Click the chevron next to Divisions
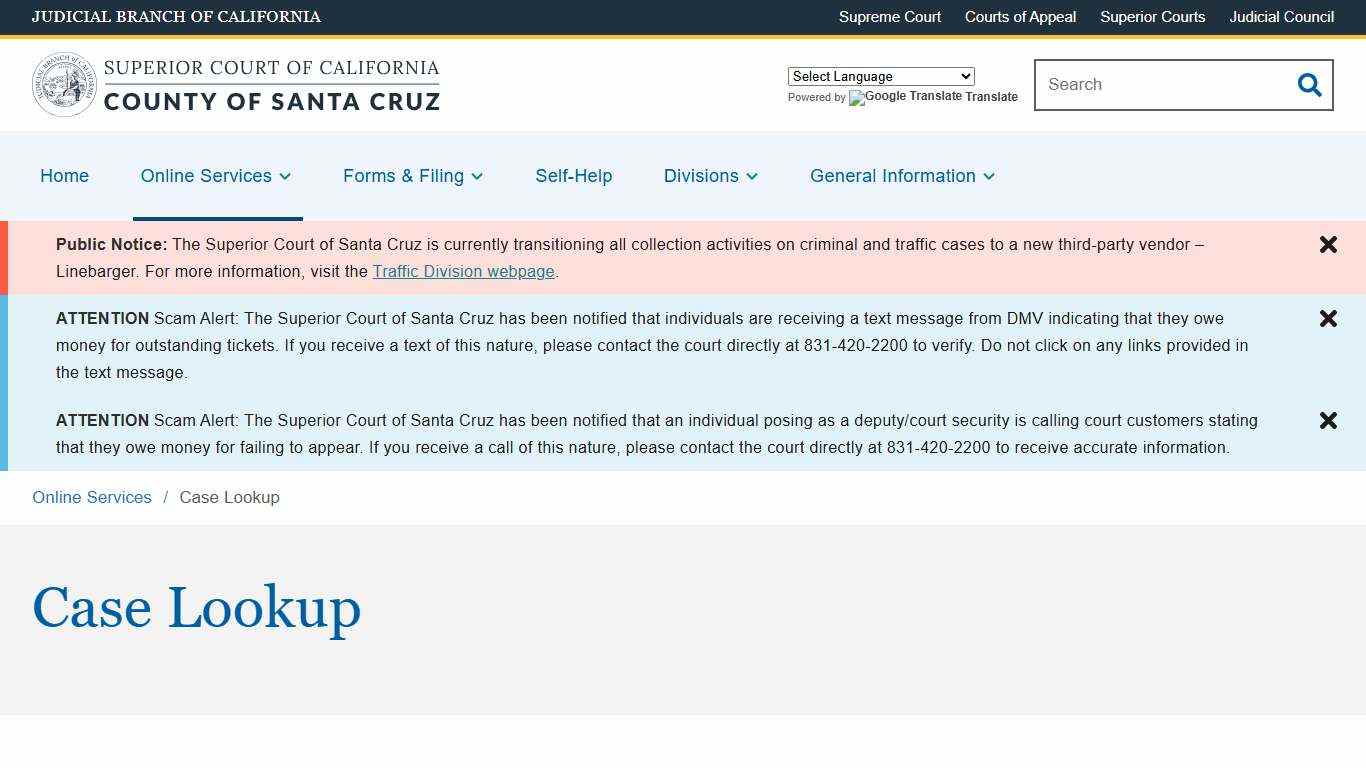Viewport: 1366px width, 768px height. point(752,177)
